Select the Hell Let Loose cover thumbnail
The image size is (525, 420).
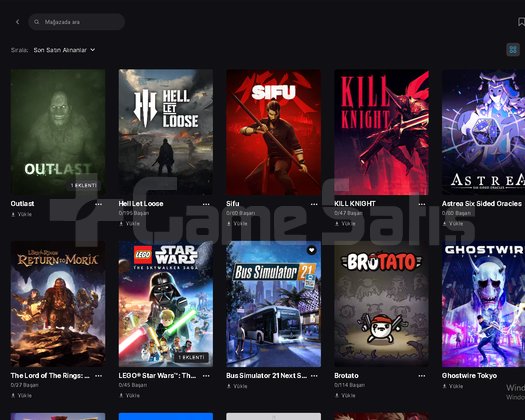[x=166, y=132]
